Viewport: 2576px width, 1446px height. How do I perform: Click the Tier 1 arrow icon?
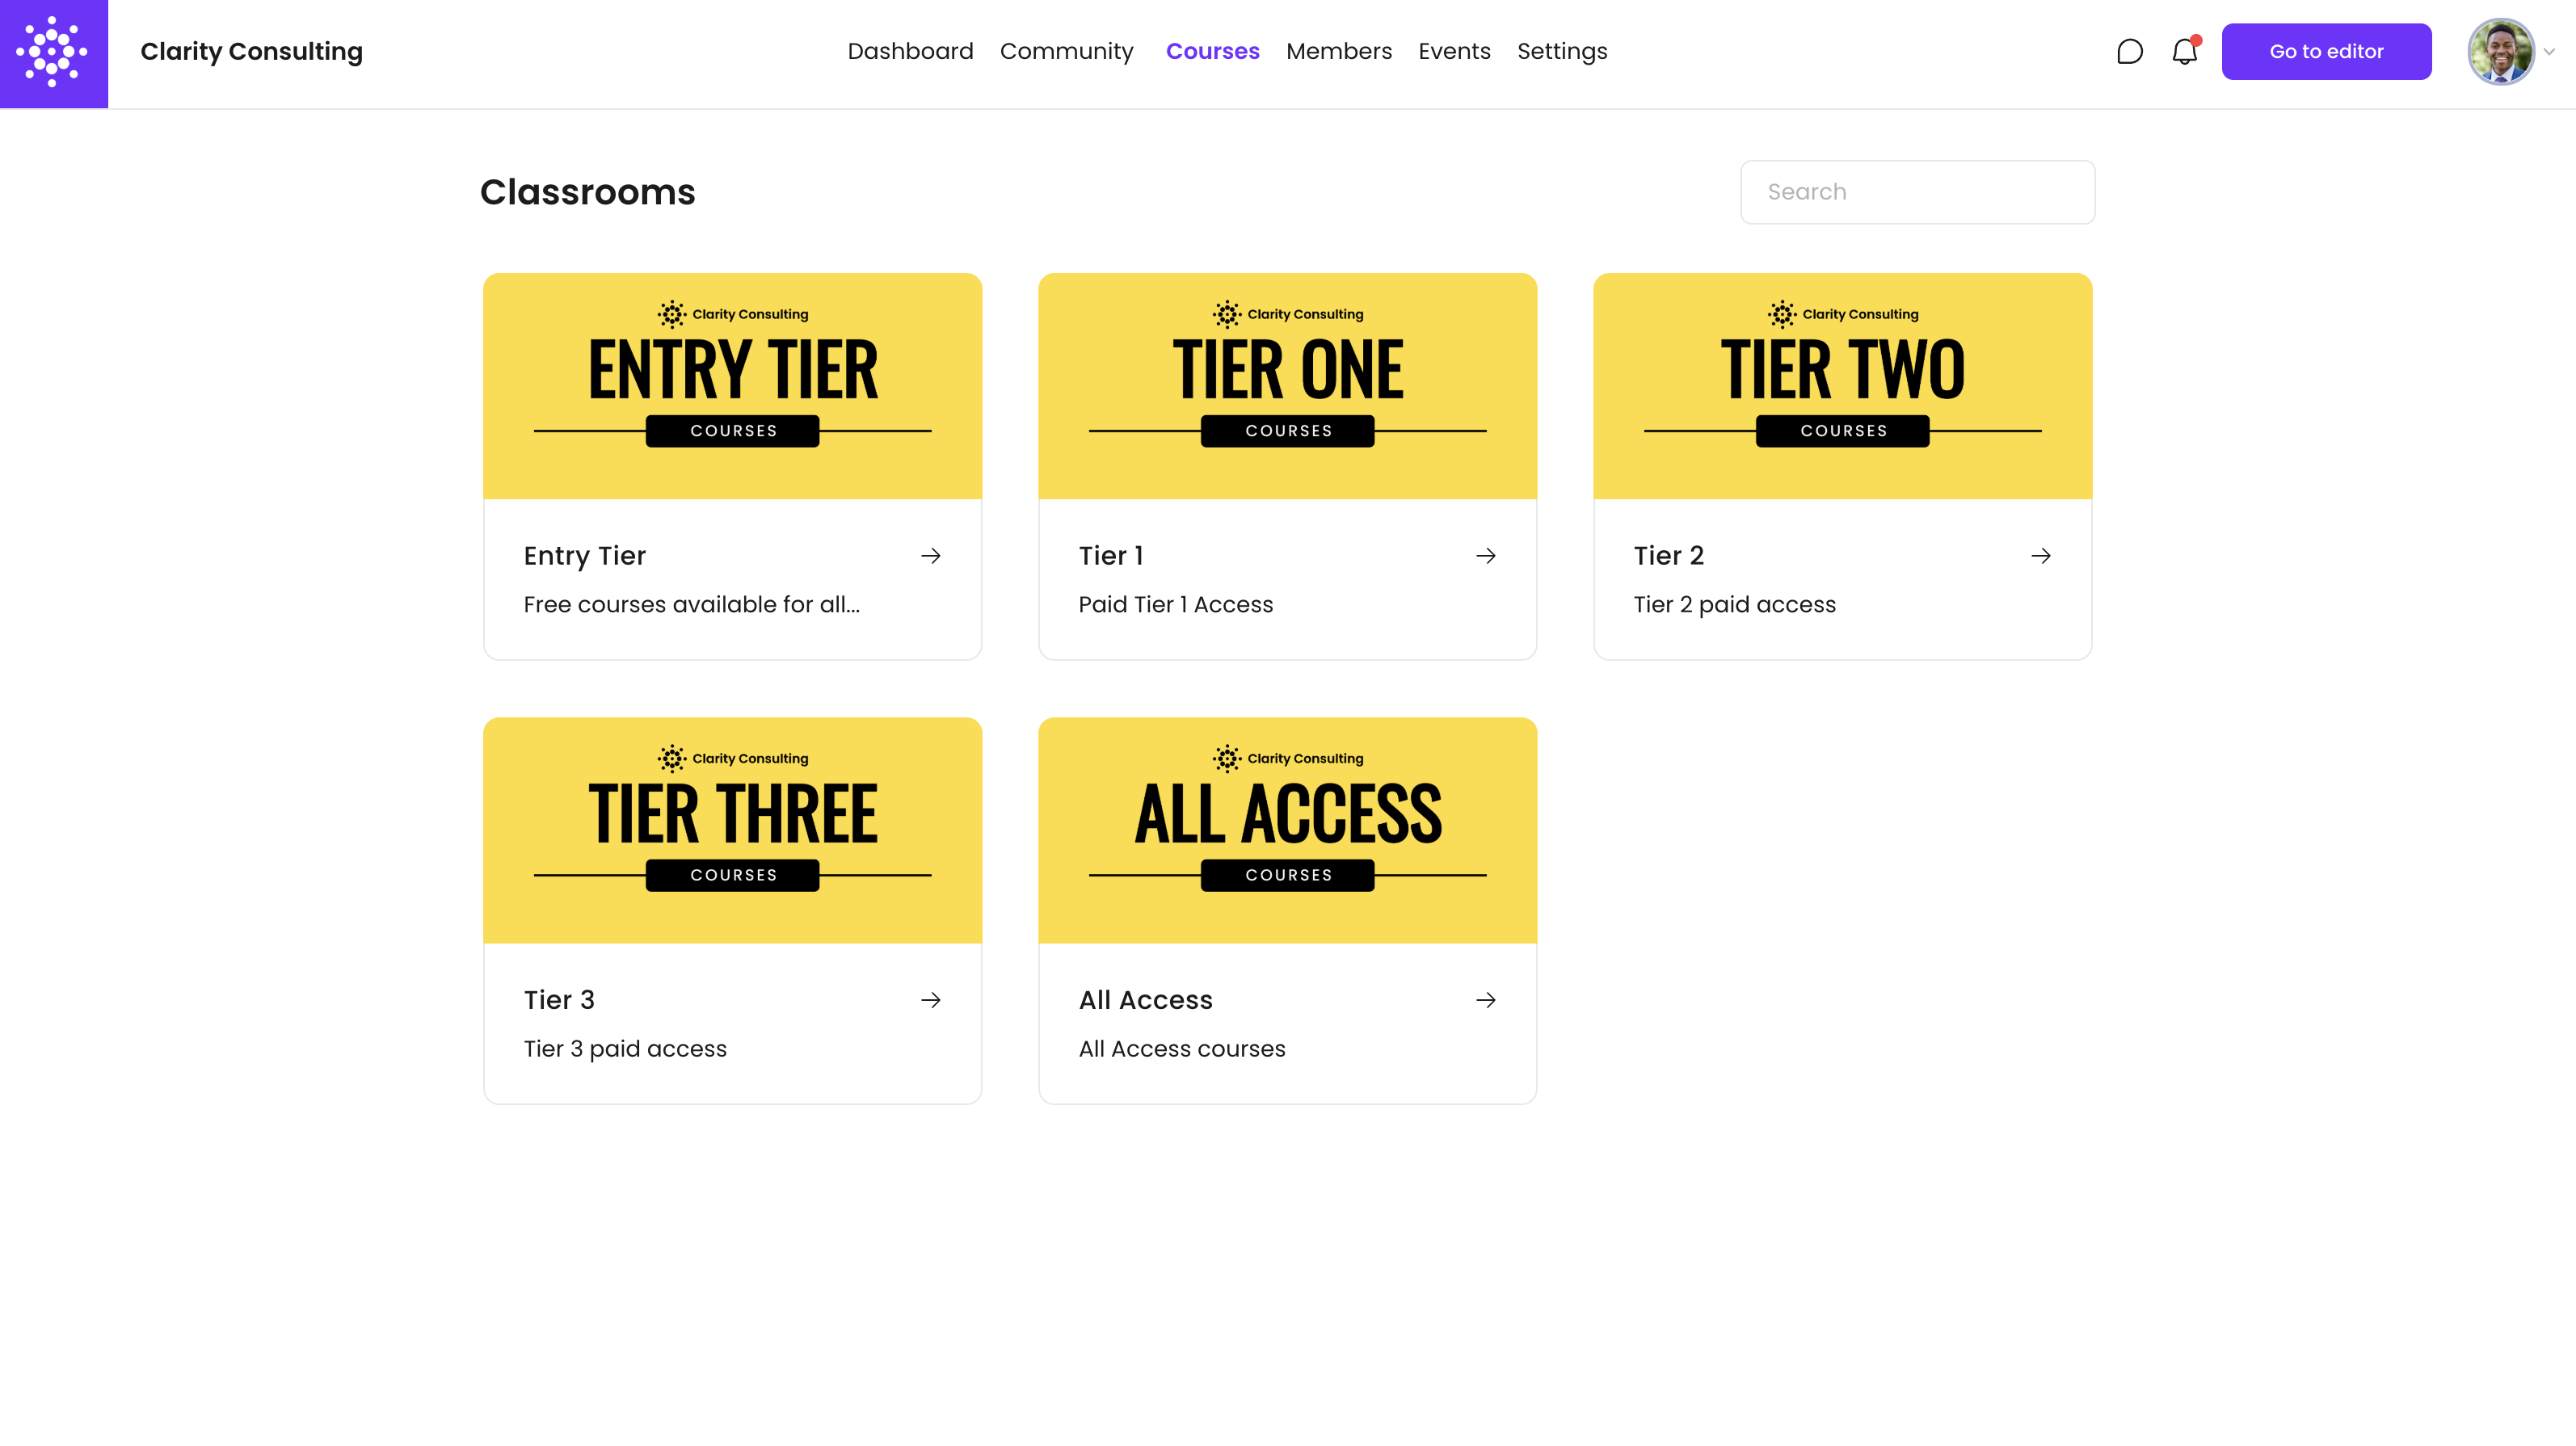pyautogui.click(x=1486, y=556)
